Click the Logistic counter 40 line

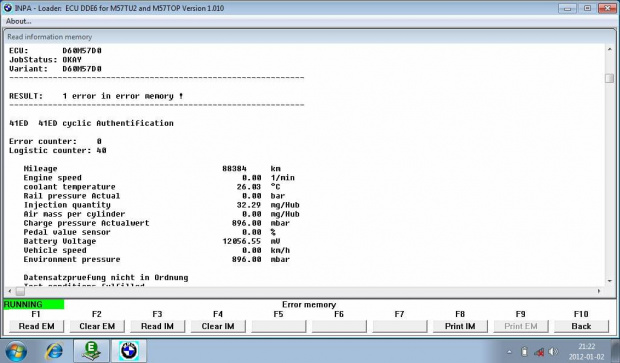pyautogui.click(x=58, y=151)
